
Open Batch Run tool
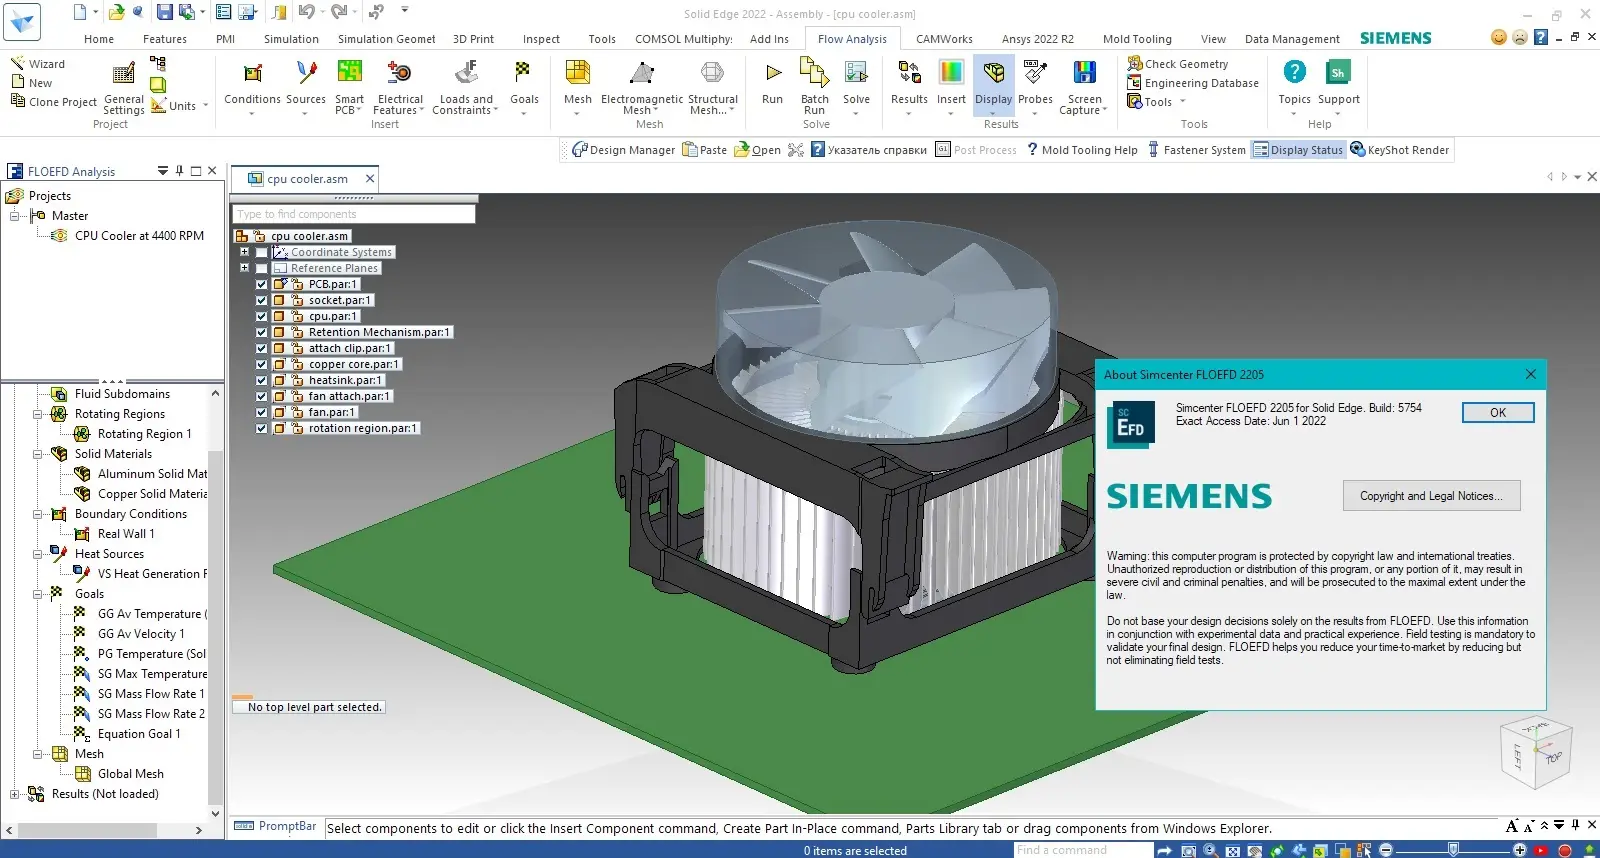coord(815,85)
